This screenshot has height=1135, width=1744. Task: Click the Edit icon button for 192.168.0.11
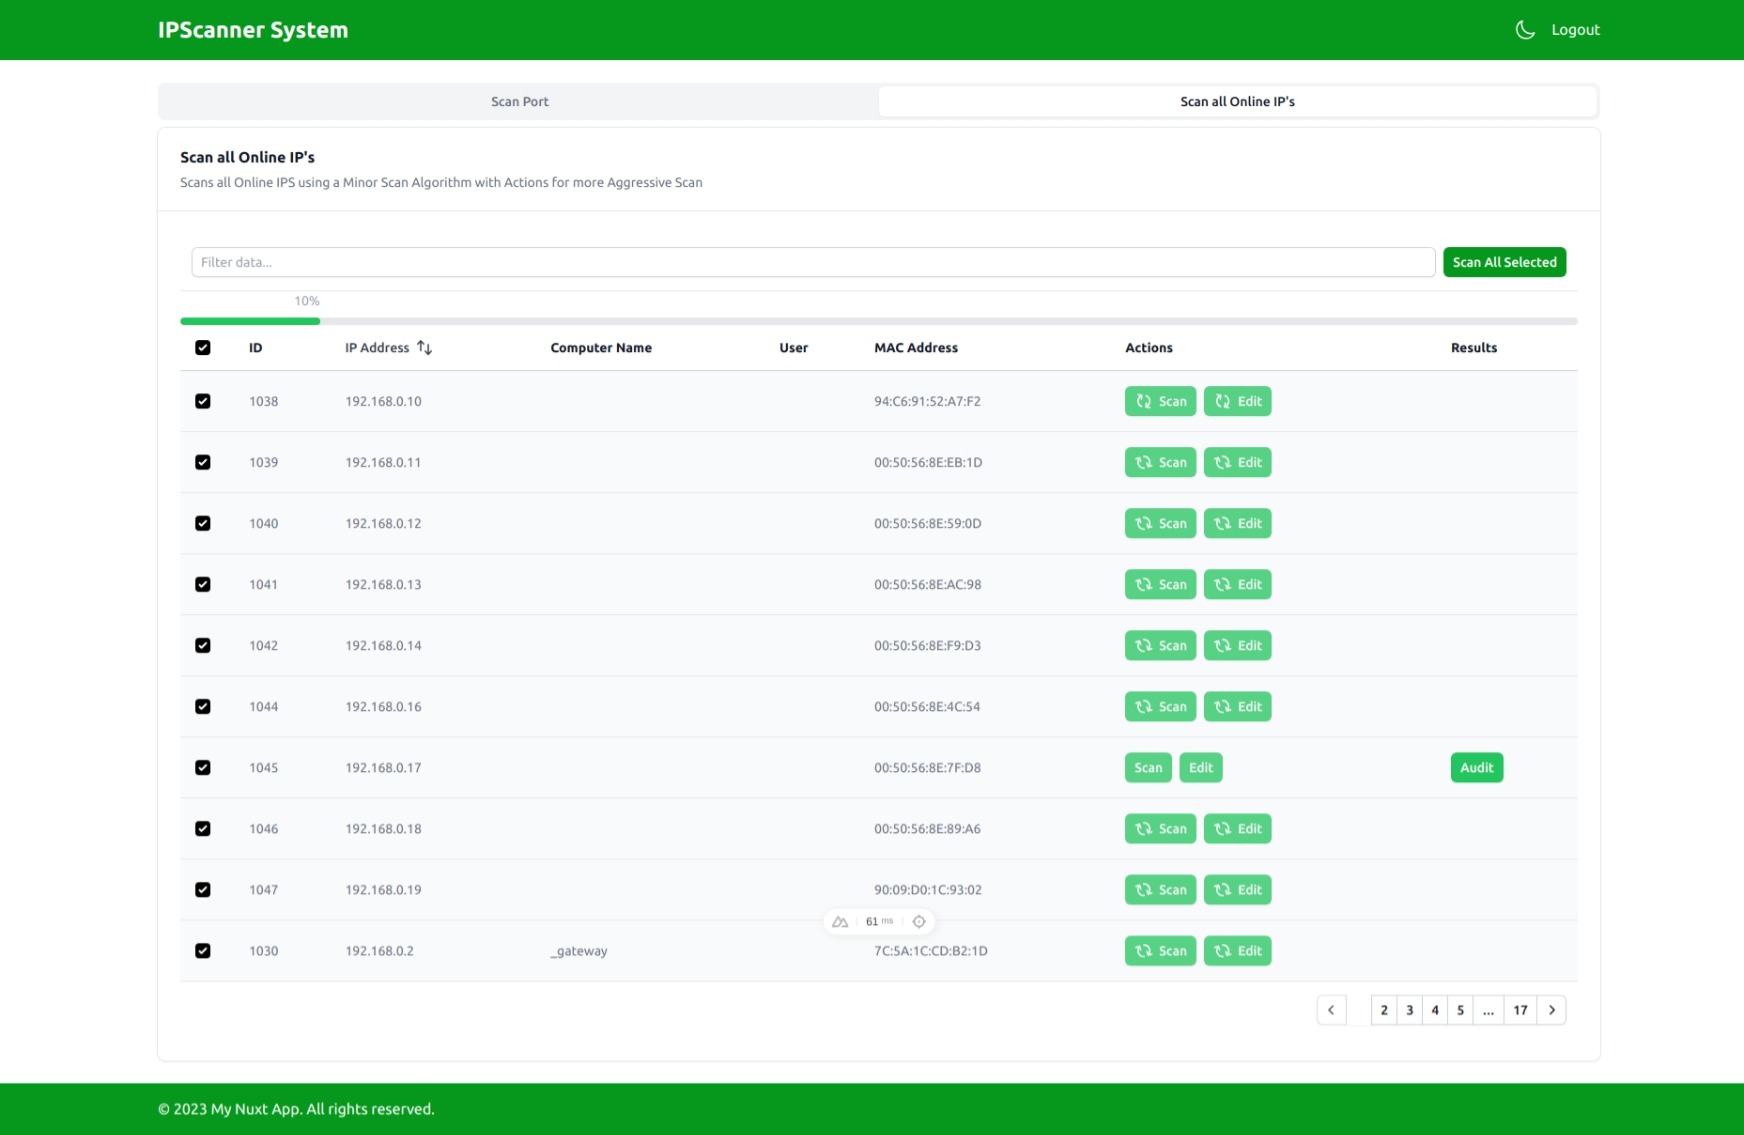pos(1237,462)
